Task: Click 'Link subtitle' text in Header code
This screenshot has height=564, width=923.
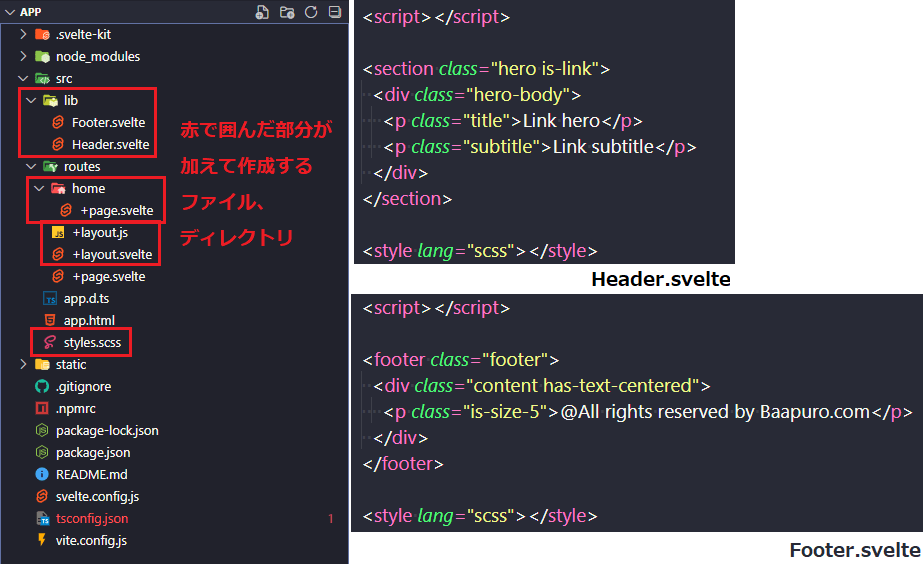Action: [603, 147]
